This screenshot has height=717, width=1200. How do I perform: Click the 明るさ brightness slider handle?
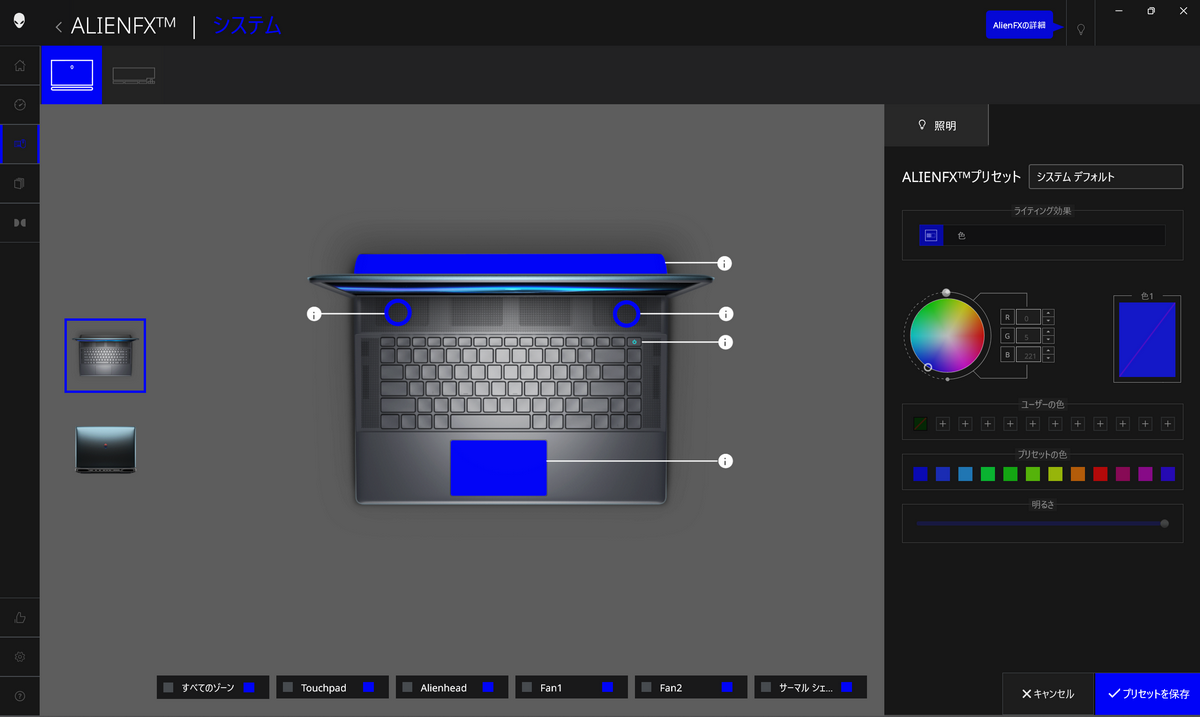[x=1164, y=523]
